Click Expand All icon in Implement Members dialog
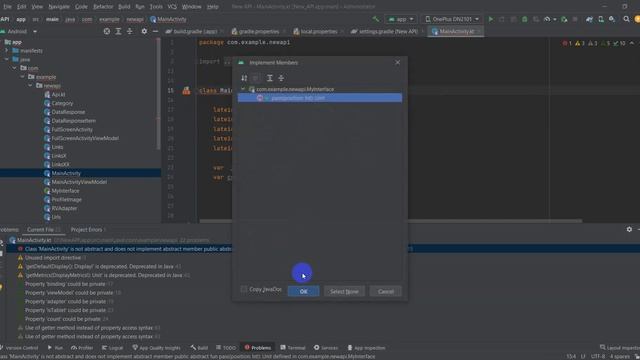640x360 pixels. pos(269,78)
